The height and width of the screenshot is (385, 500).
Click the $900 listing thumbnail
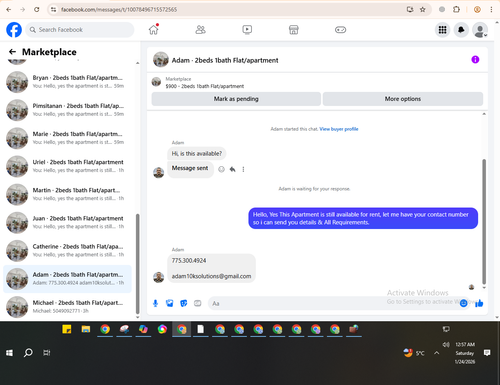(x=156, y=82)
